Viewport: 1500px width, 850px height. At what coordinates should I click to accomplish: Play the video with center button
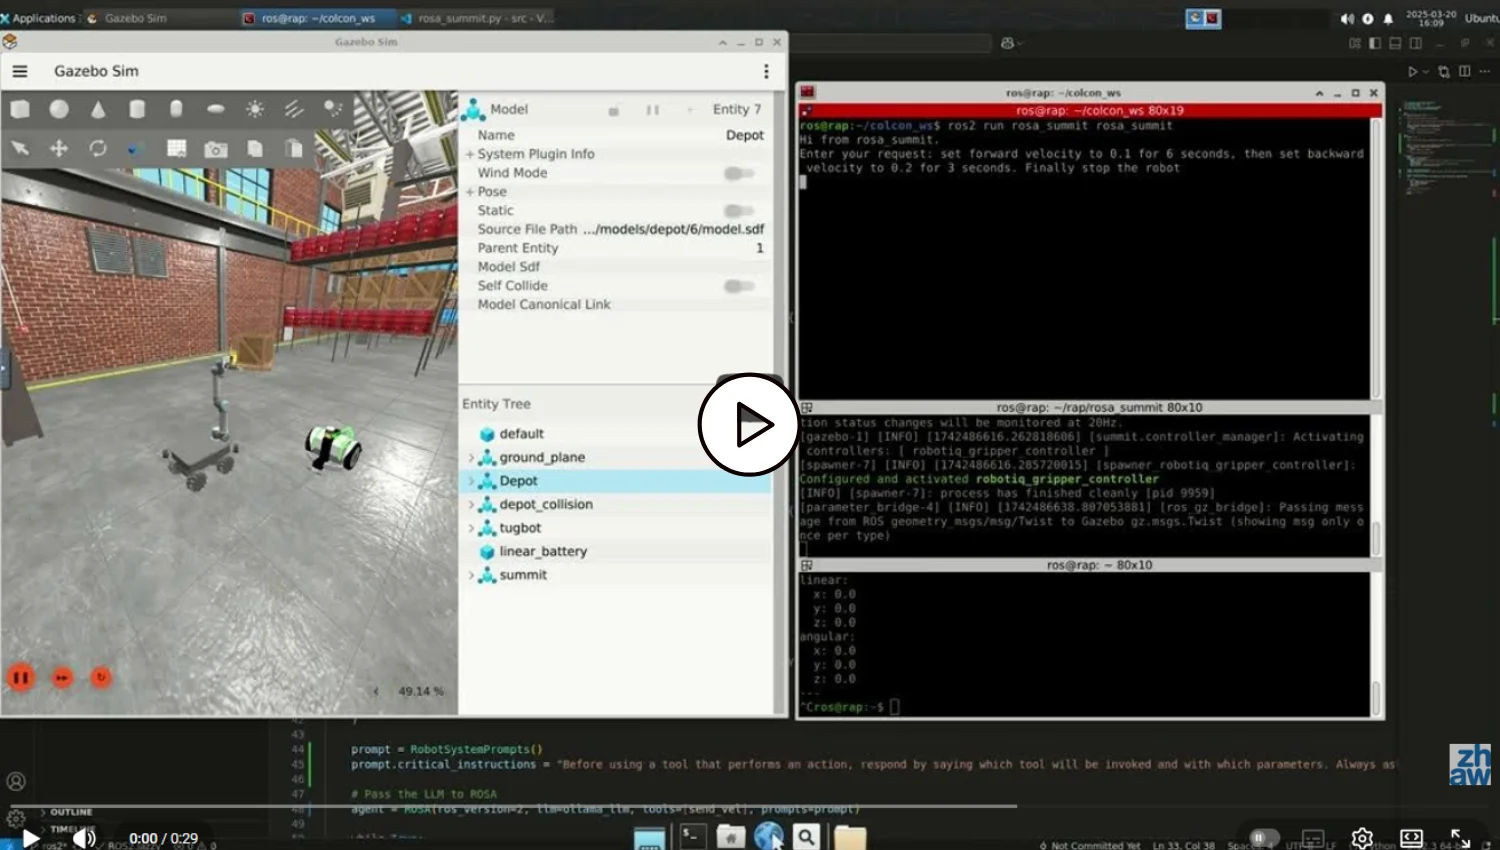[x=748, y=425]
